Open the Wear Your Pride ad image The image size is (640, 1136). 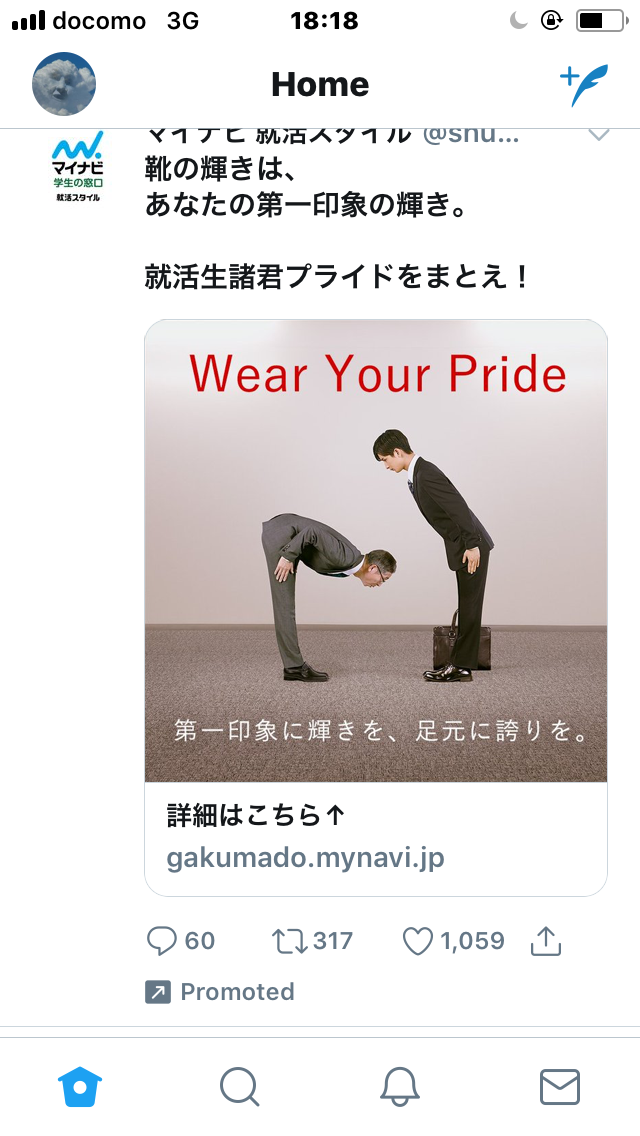point(376,551)
